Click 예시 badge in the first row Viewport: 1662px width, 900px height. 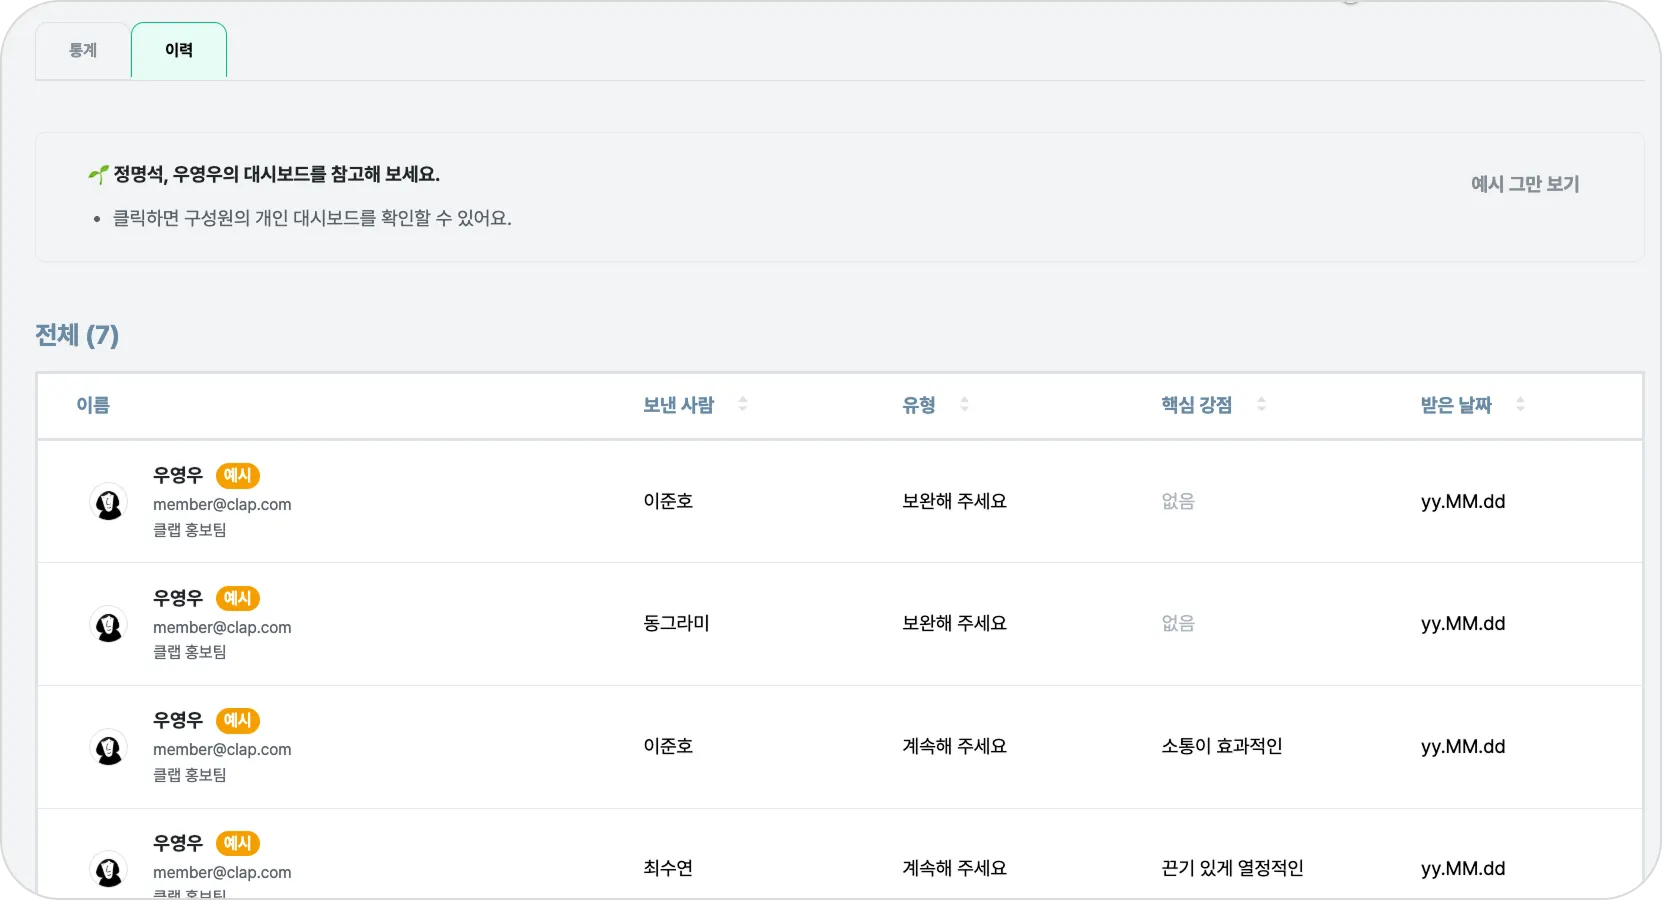point(238,476)
